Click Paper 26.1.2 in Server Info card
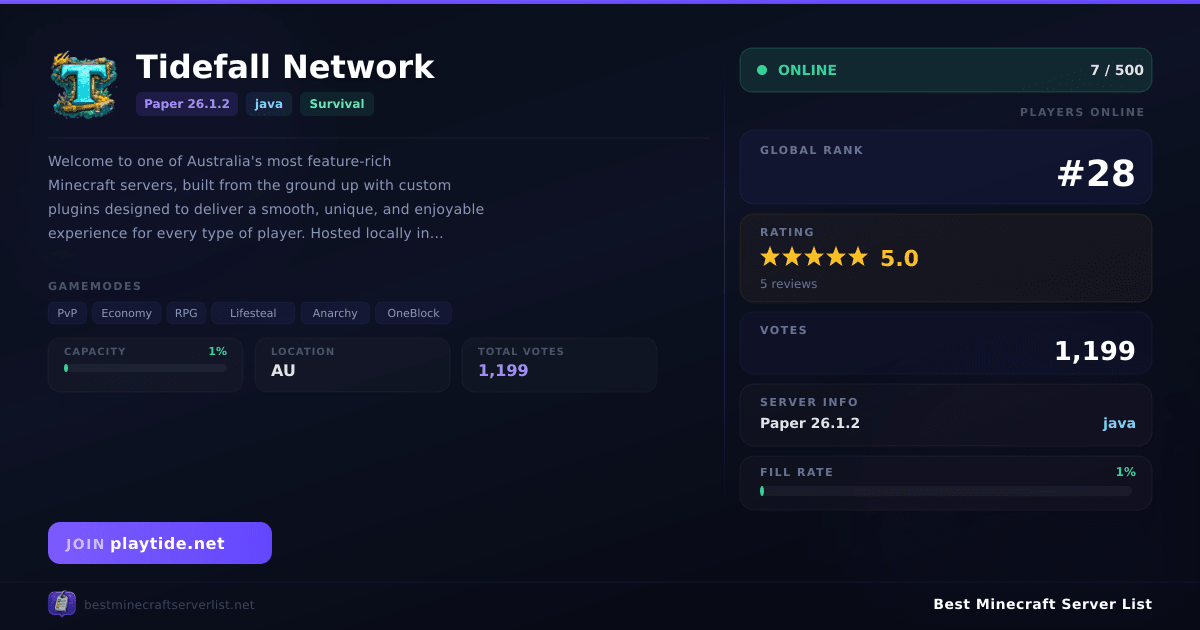1200x630 pixels. pyautogui.click(x=810, y=423)
